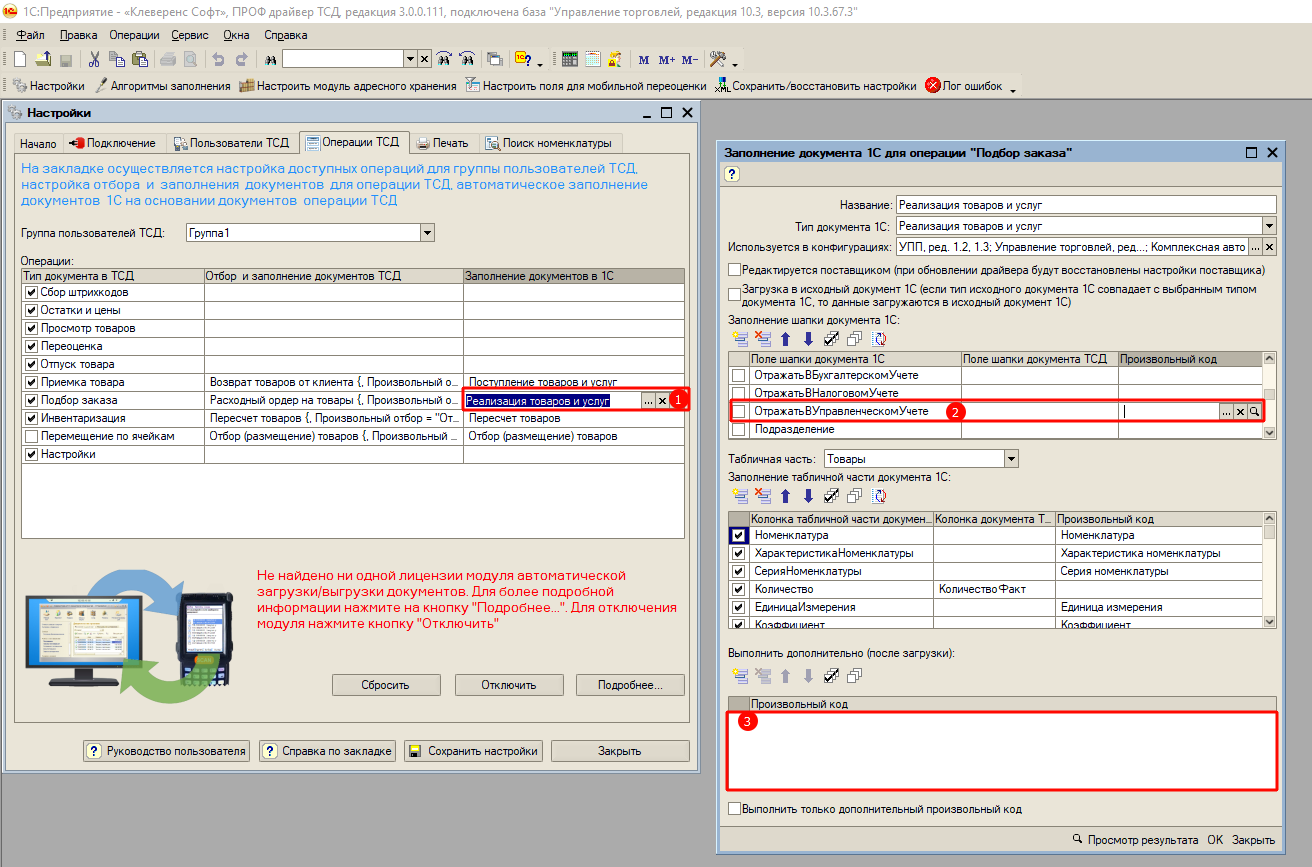
Task: Click the calculator icon in main toolbar
Action: pyautogui.click(x=569, y=59)
